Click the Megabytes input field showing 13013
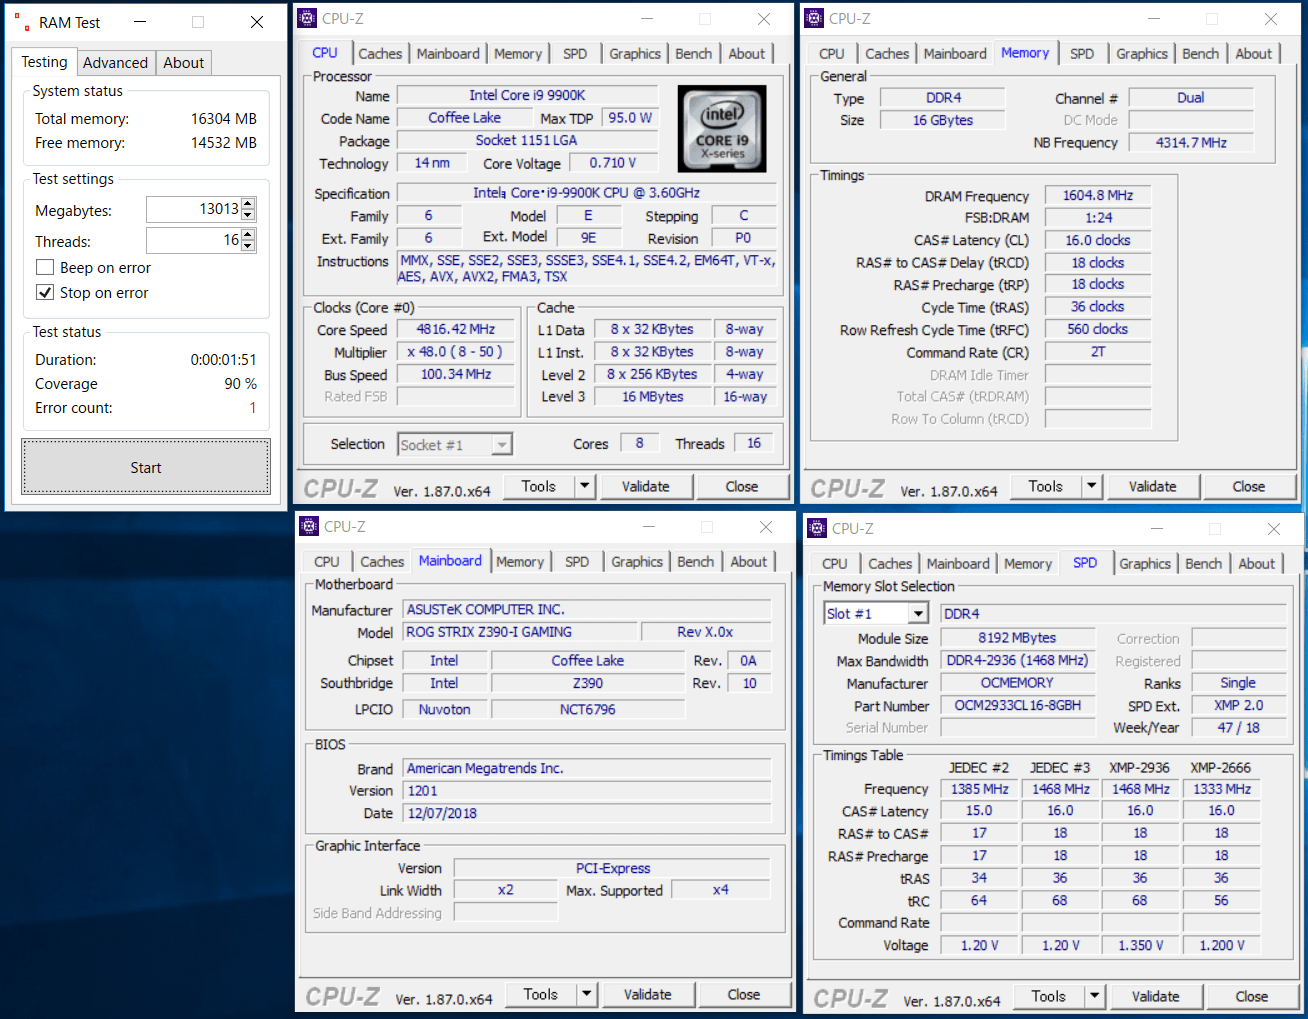 pos(194,209)
